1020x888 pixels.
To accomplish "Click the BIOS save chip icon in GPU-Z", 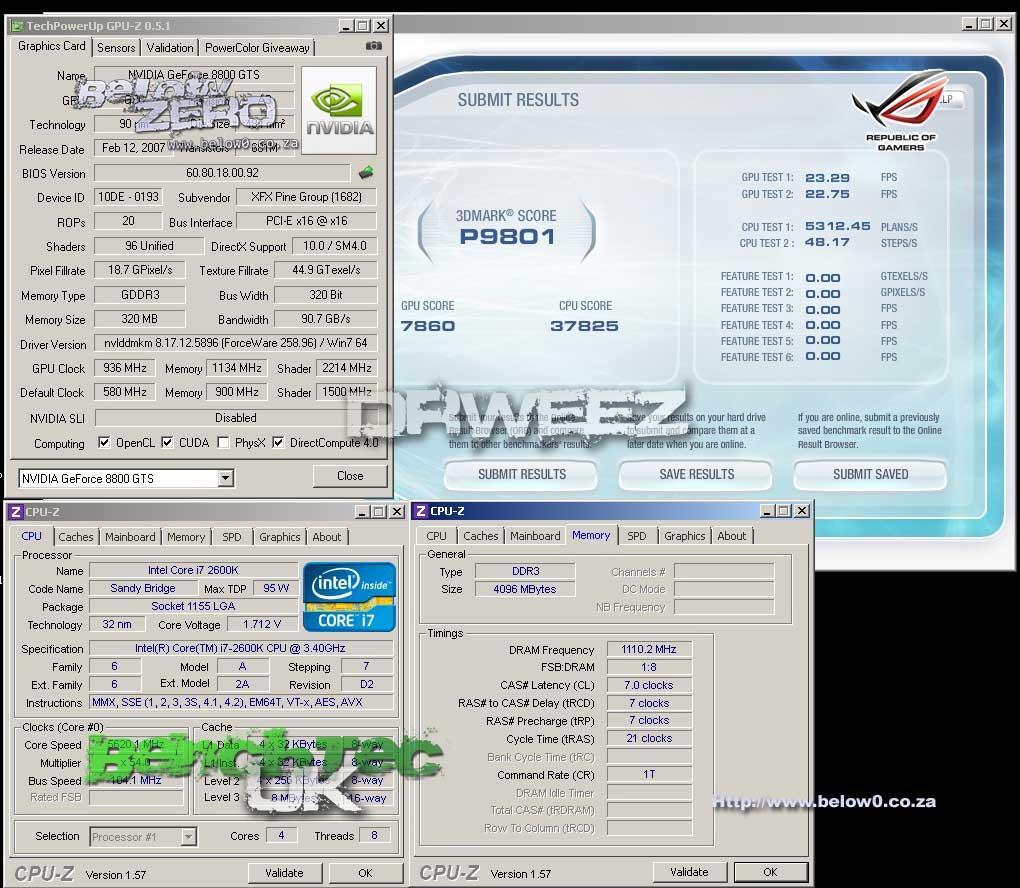I will pos(366,172).
